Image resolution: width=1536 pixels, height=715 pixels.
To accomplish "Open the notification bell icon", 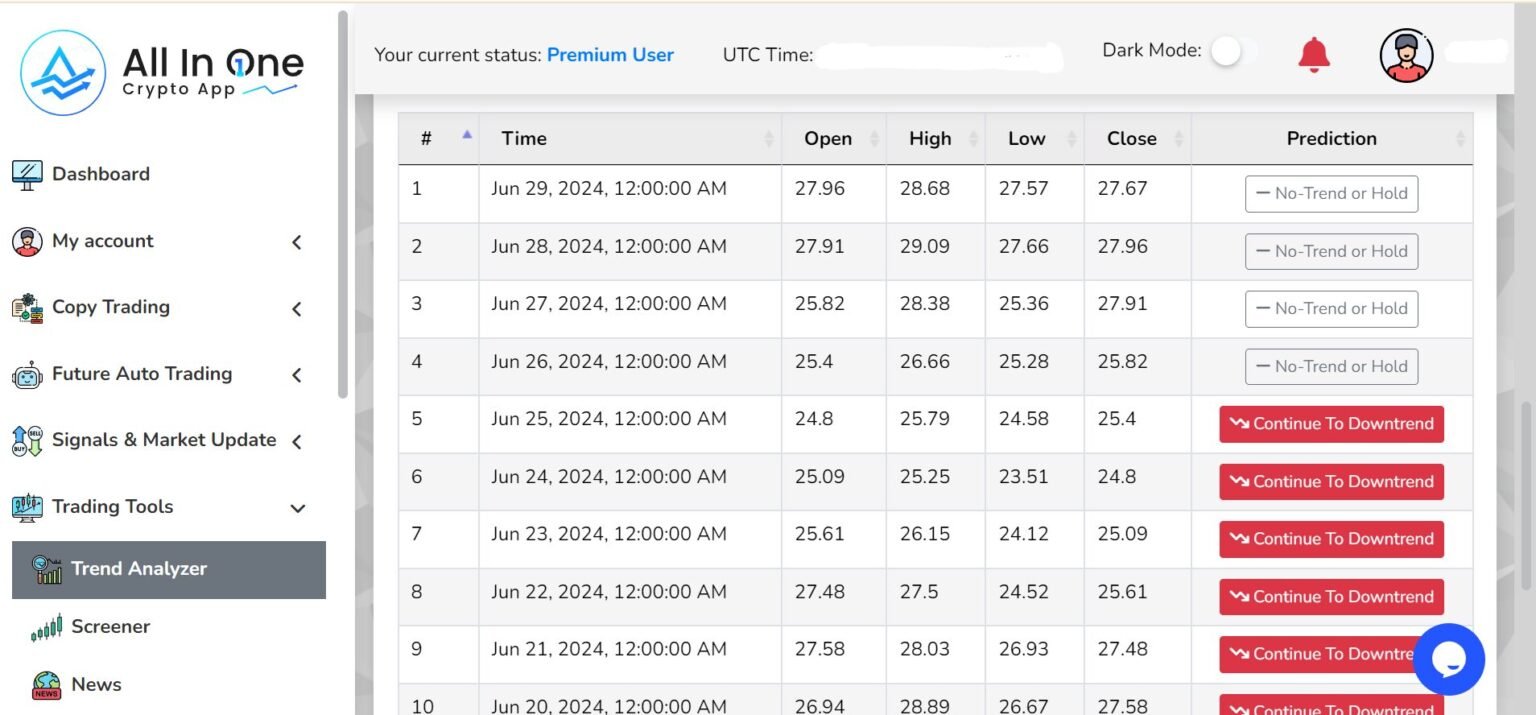I will click(1314, 55).
